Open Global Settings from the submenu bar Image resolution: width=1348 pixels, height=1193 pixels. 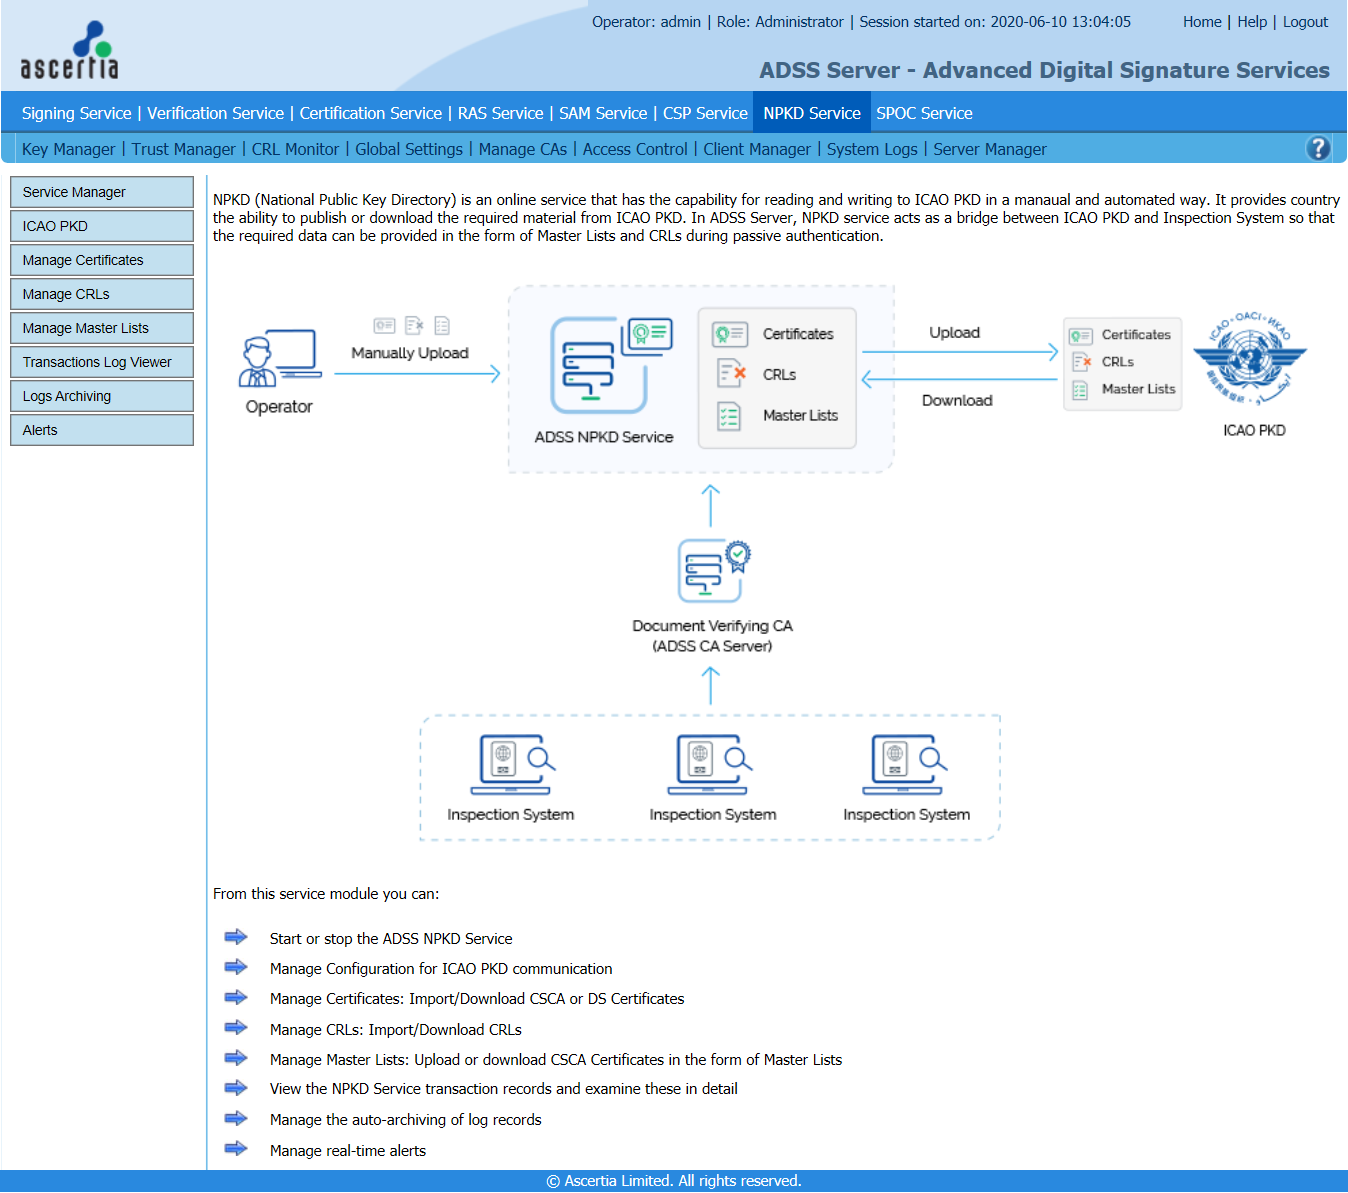[408, 149]
